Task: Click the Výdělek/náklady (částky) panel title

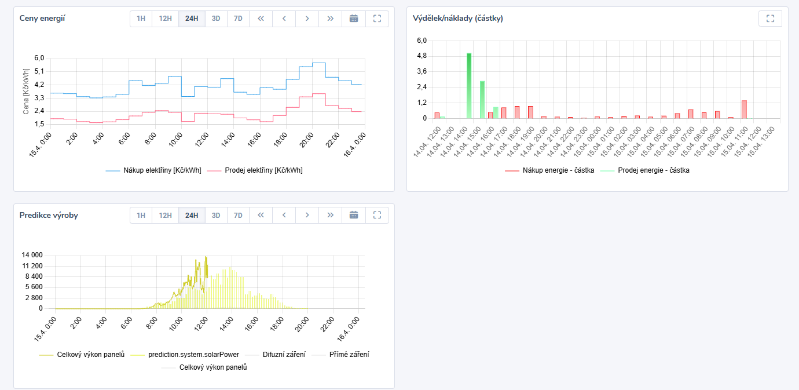Action: coord(458,18)
